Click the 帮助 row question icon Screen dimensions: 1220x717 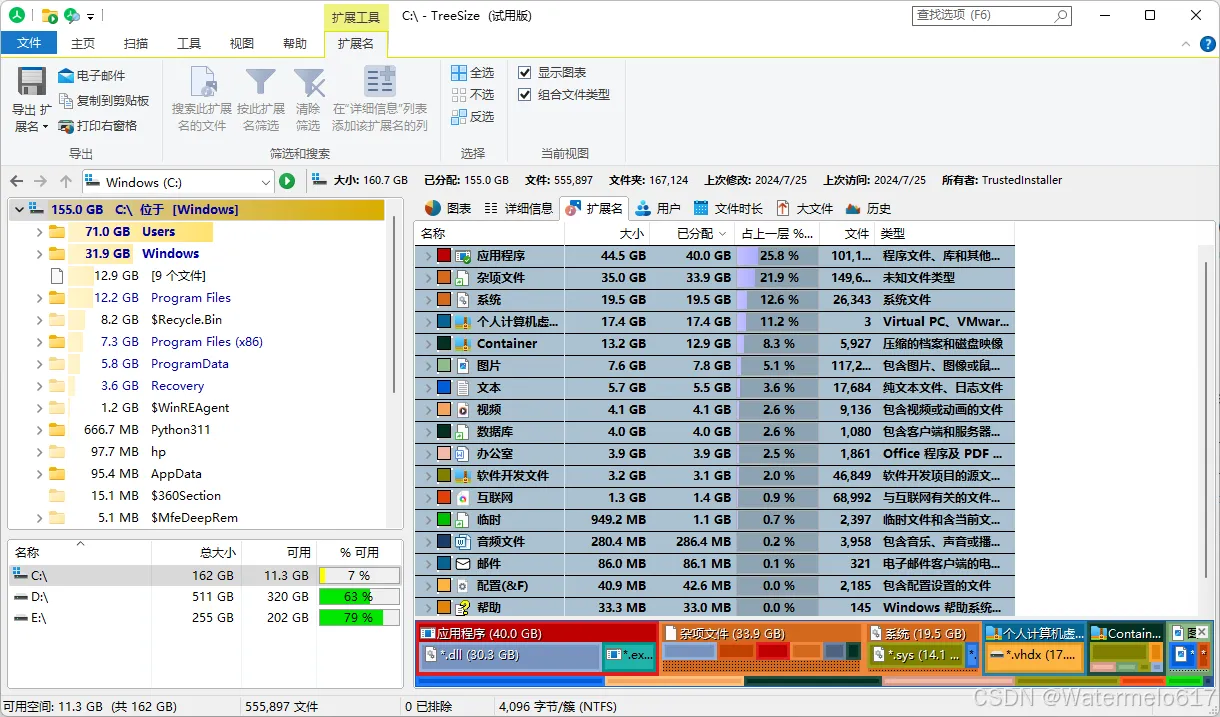tap(463, 608)
